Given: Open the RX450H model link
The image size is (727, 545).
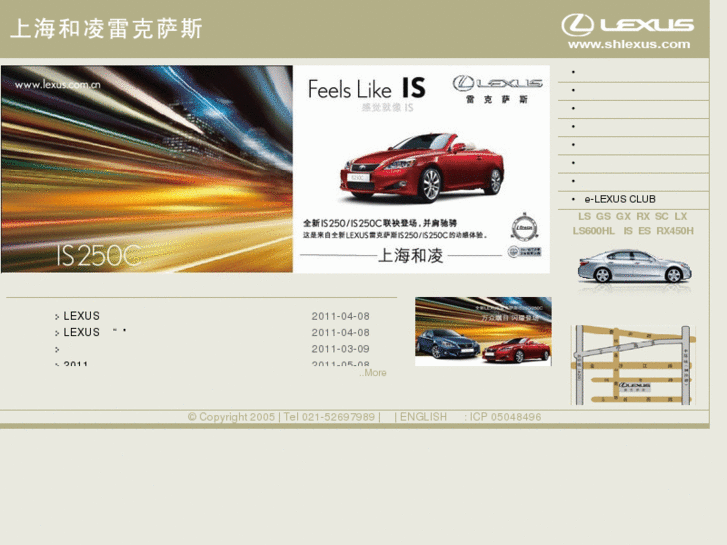Looking at the screenshot, I should (675, 231).
